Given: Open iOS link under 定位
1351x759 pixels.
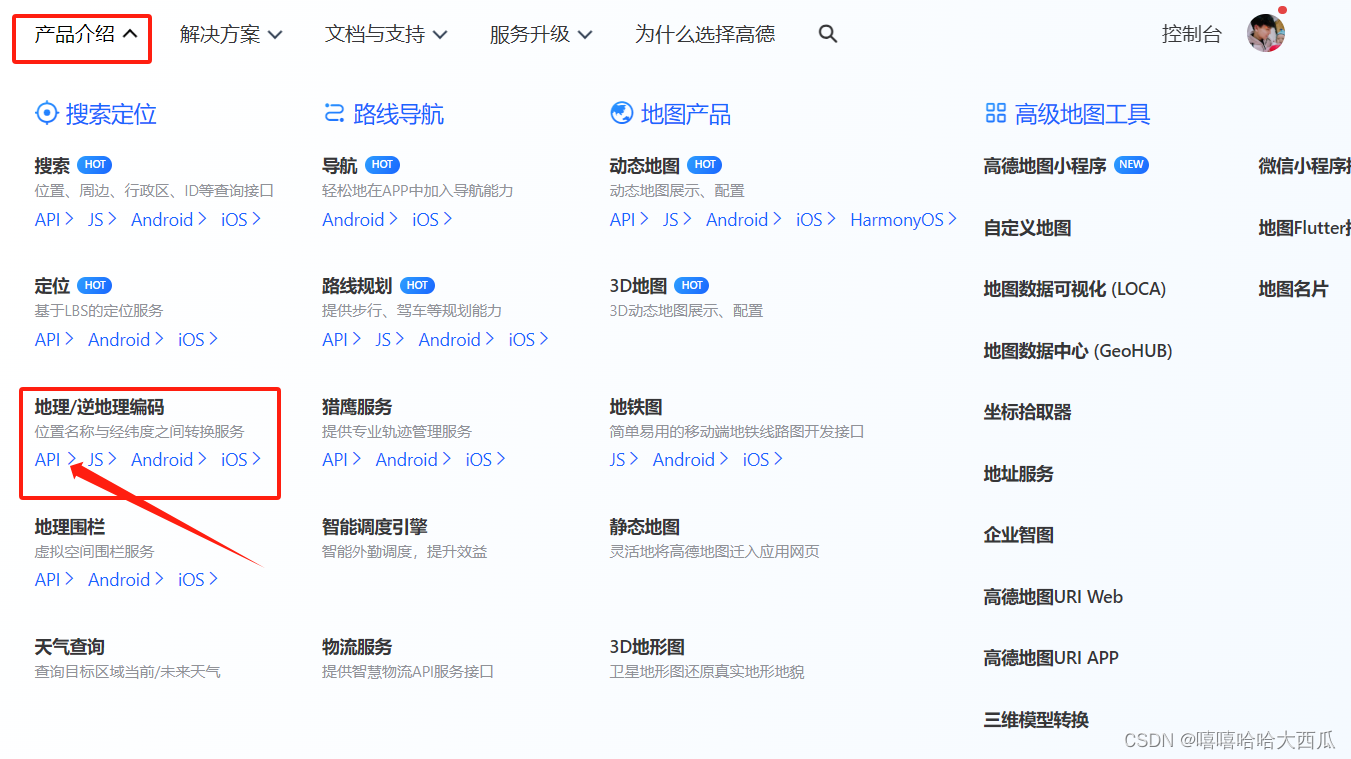Looking at the screenshot, I should [198, 339].
